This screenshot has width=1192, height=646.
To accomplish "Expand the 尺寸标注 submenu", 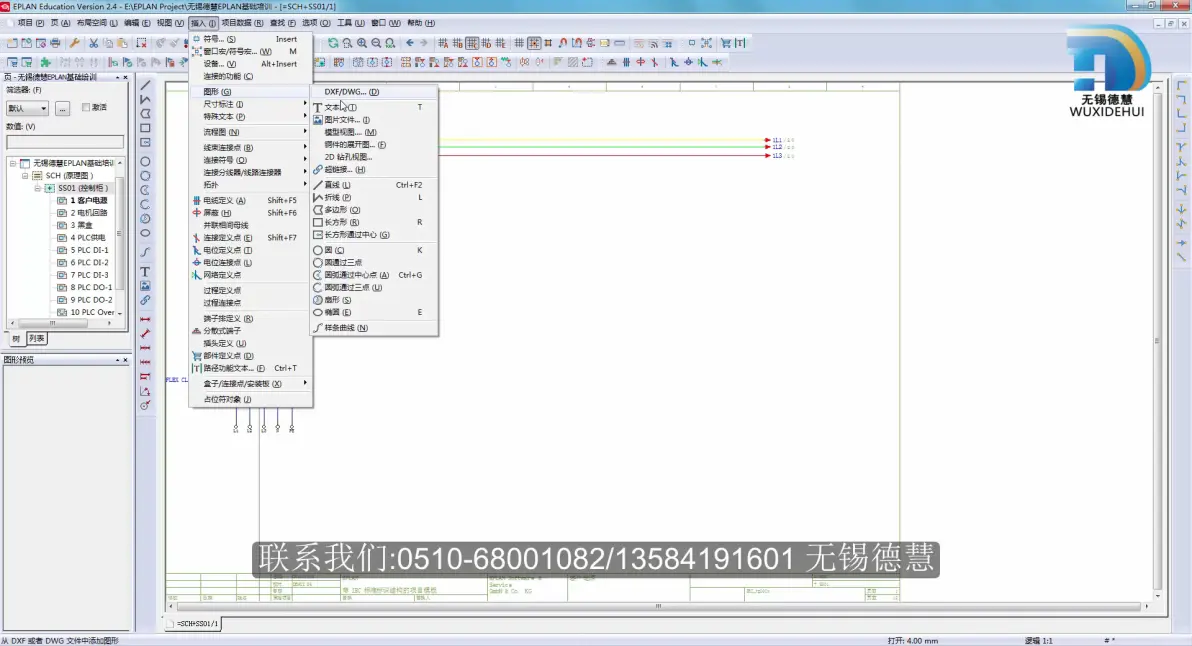I will pyautogui.click(x=251, y=104).
